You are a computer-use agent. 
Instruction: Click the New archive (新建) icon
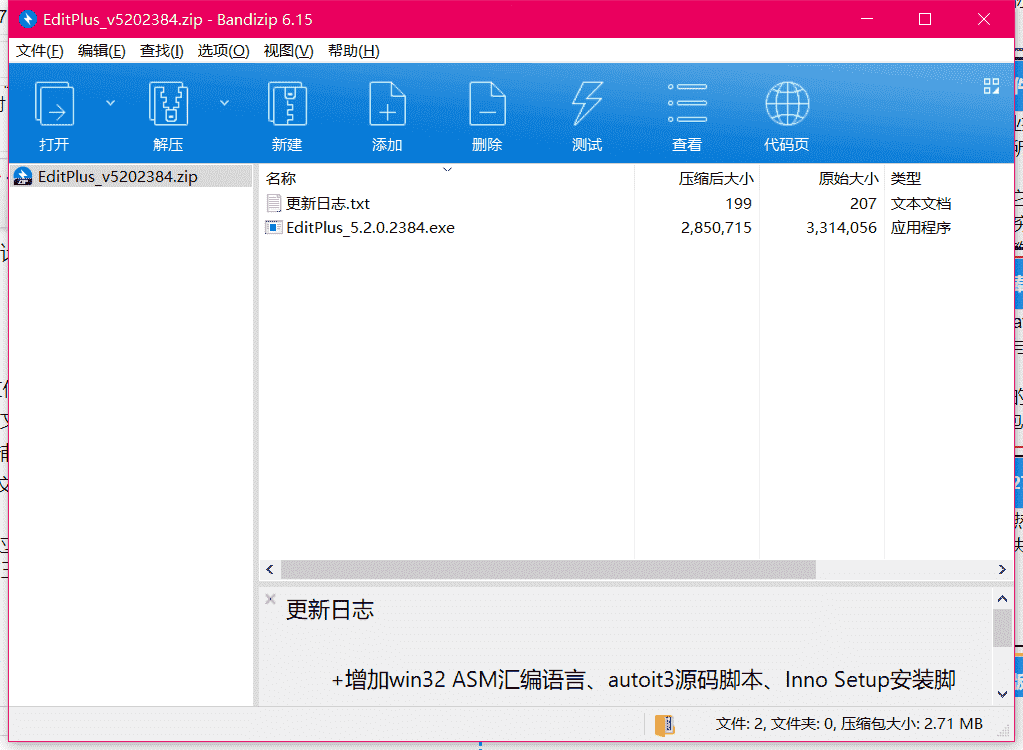click(x=287, y=104)
